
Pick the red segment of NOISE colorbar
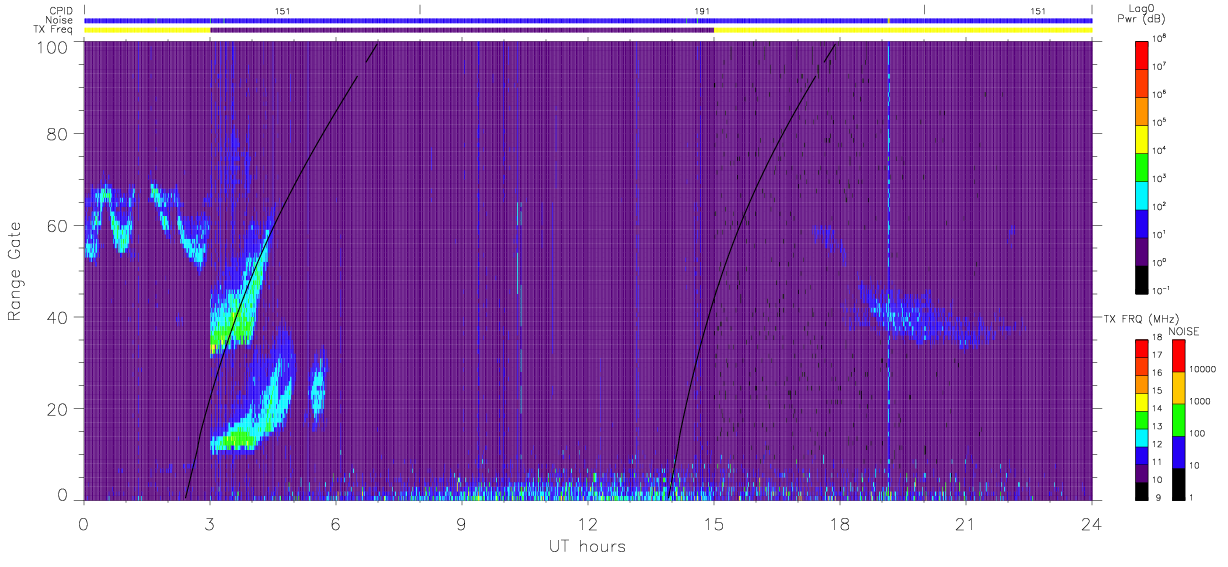coord(1178,356)
